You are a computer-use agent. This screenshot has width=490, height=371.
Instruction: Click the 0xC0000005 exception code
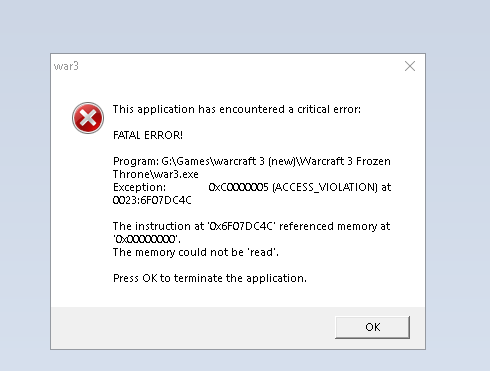point(238,187)
